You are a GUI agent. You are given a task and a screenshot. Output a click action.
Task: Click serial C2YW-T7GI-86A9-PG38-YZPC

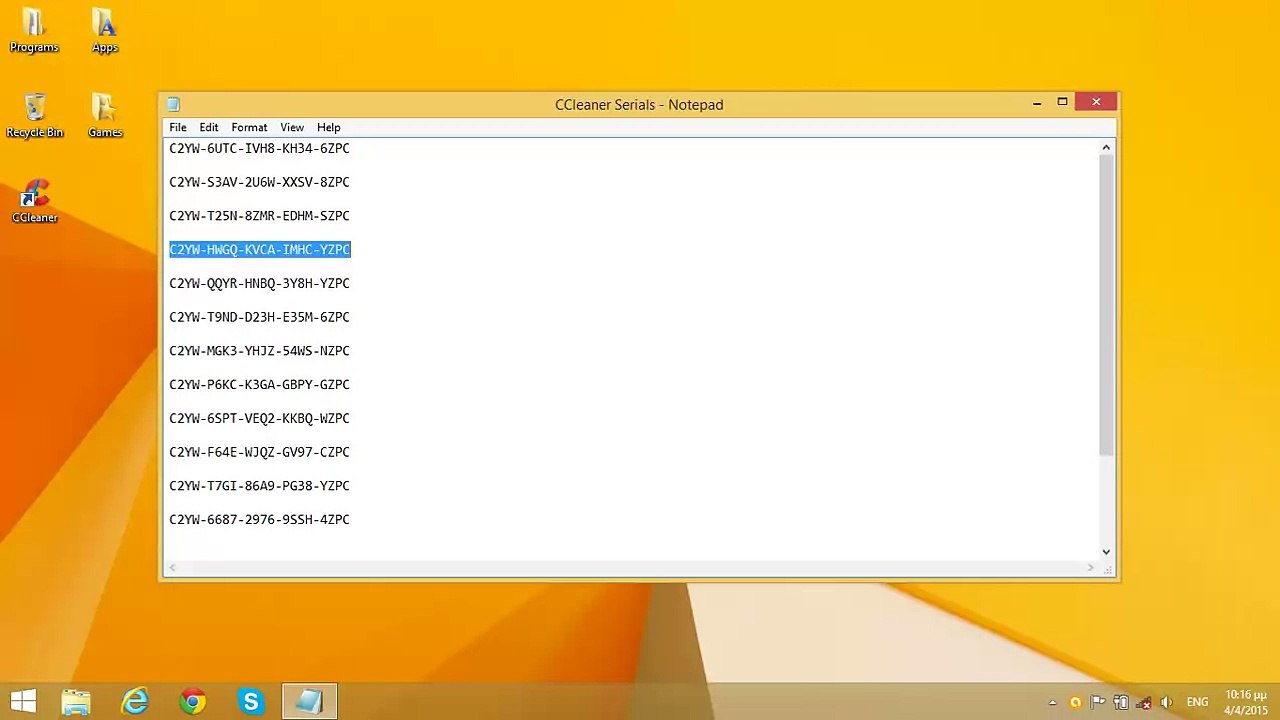click(x=259, y=486)
